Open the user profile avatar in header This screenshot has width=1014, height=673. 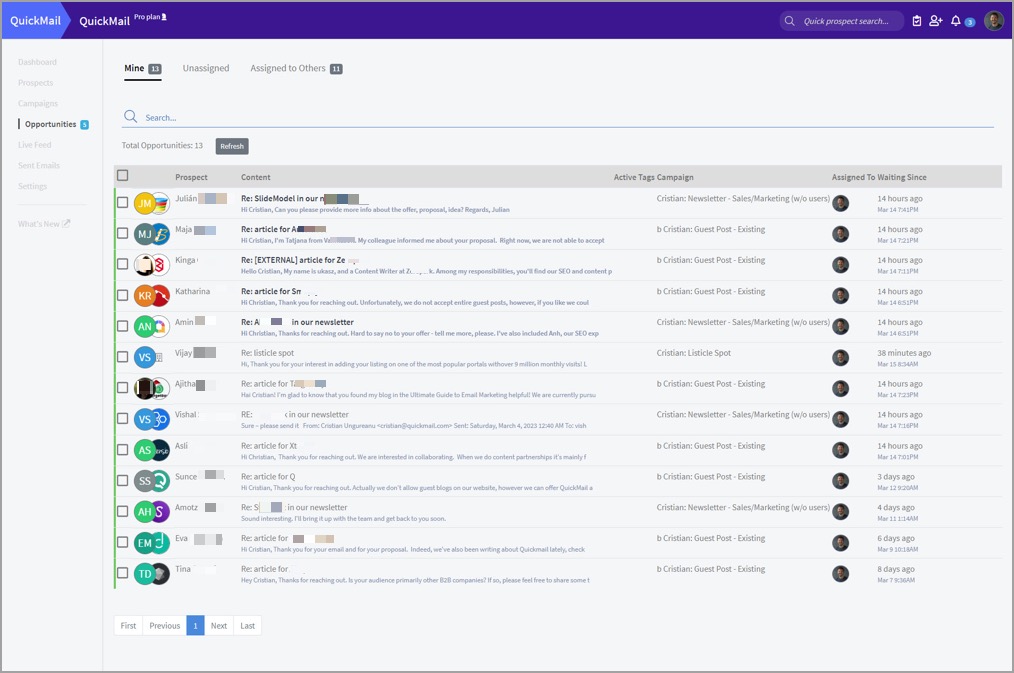993,21
